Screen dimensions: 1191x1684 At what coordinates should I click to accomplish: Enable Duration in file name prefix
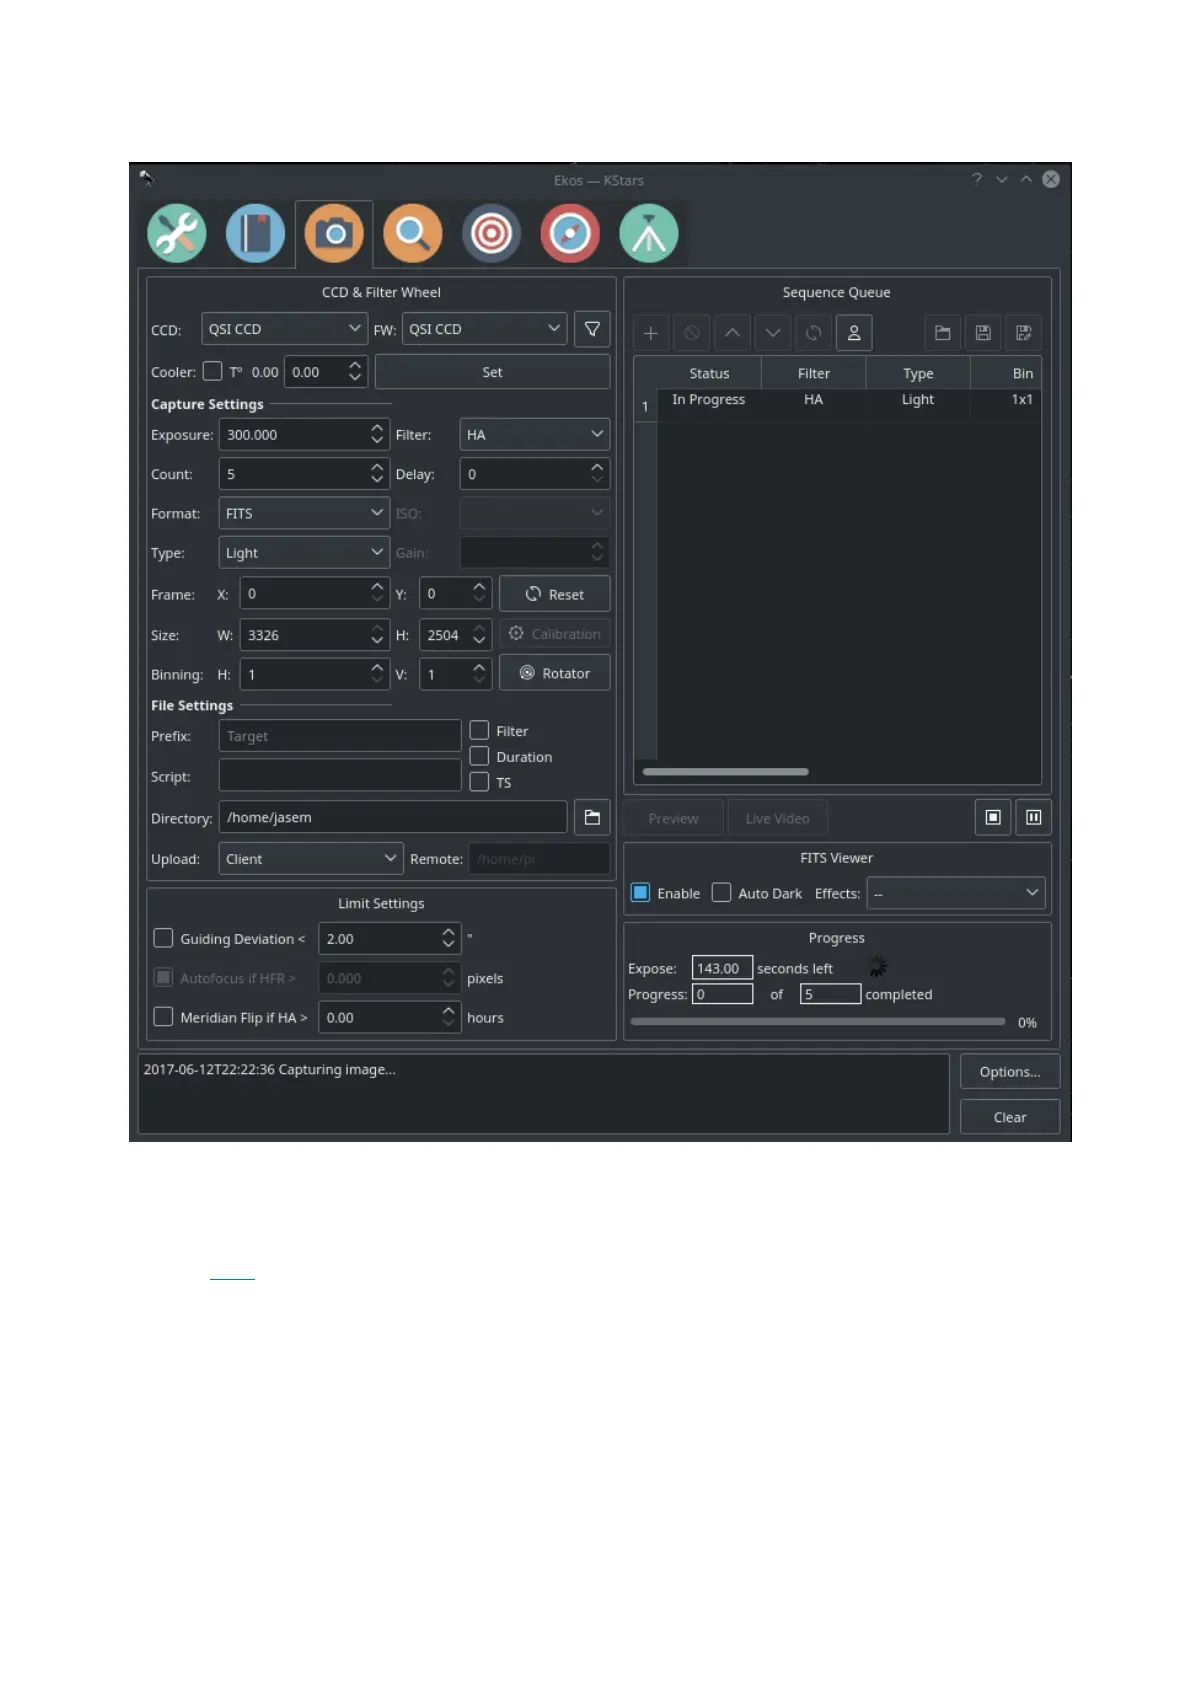click(479, 756)
